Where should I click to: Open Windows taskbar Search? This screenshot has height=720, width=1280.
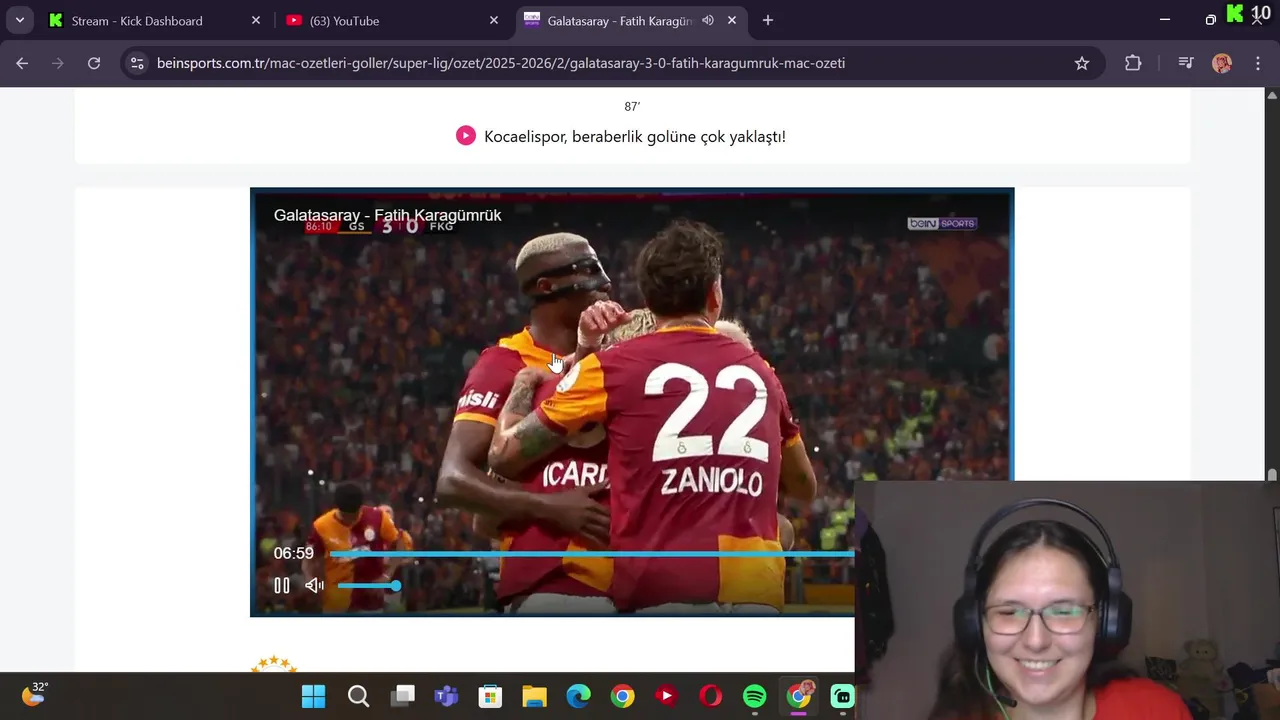(358, 696)
